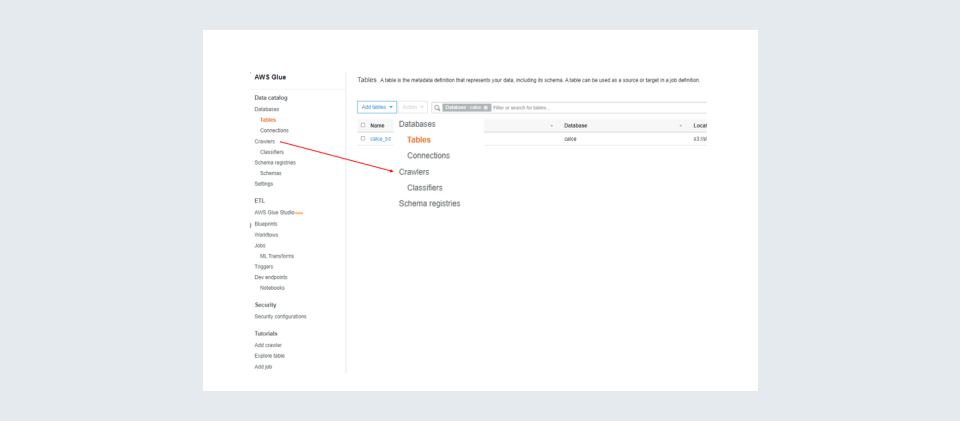Open the Add job tutorial
960x421 pixels.
[x=263, y=367]
